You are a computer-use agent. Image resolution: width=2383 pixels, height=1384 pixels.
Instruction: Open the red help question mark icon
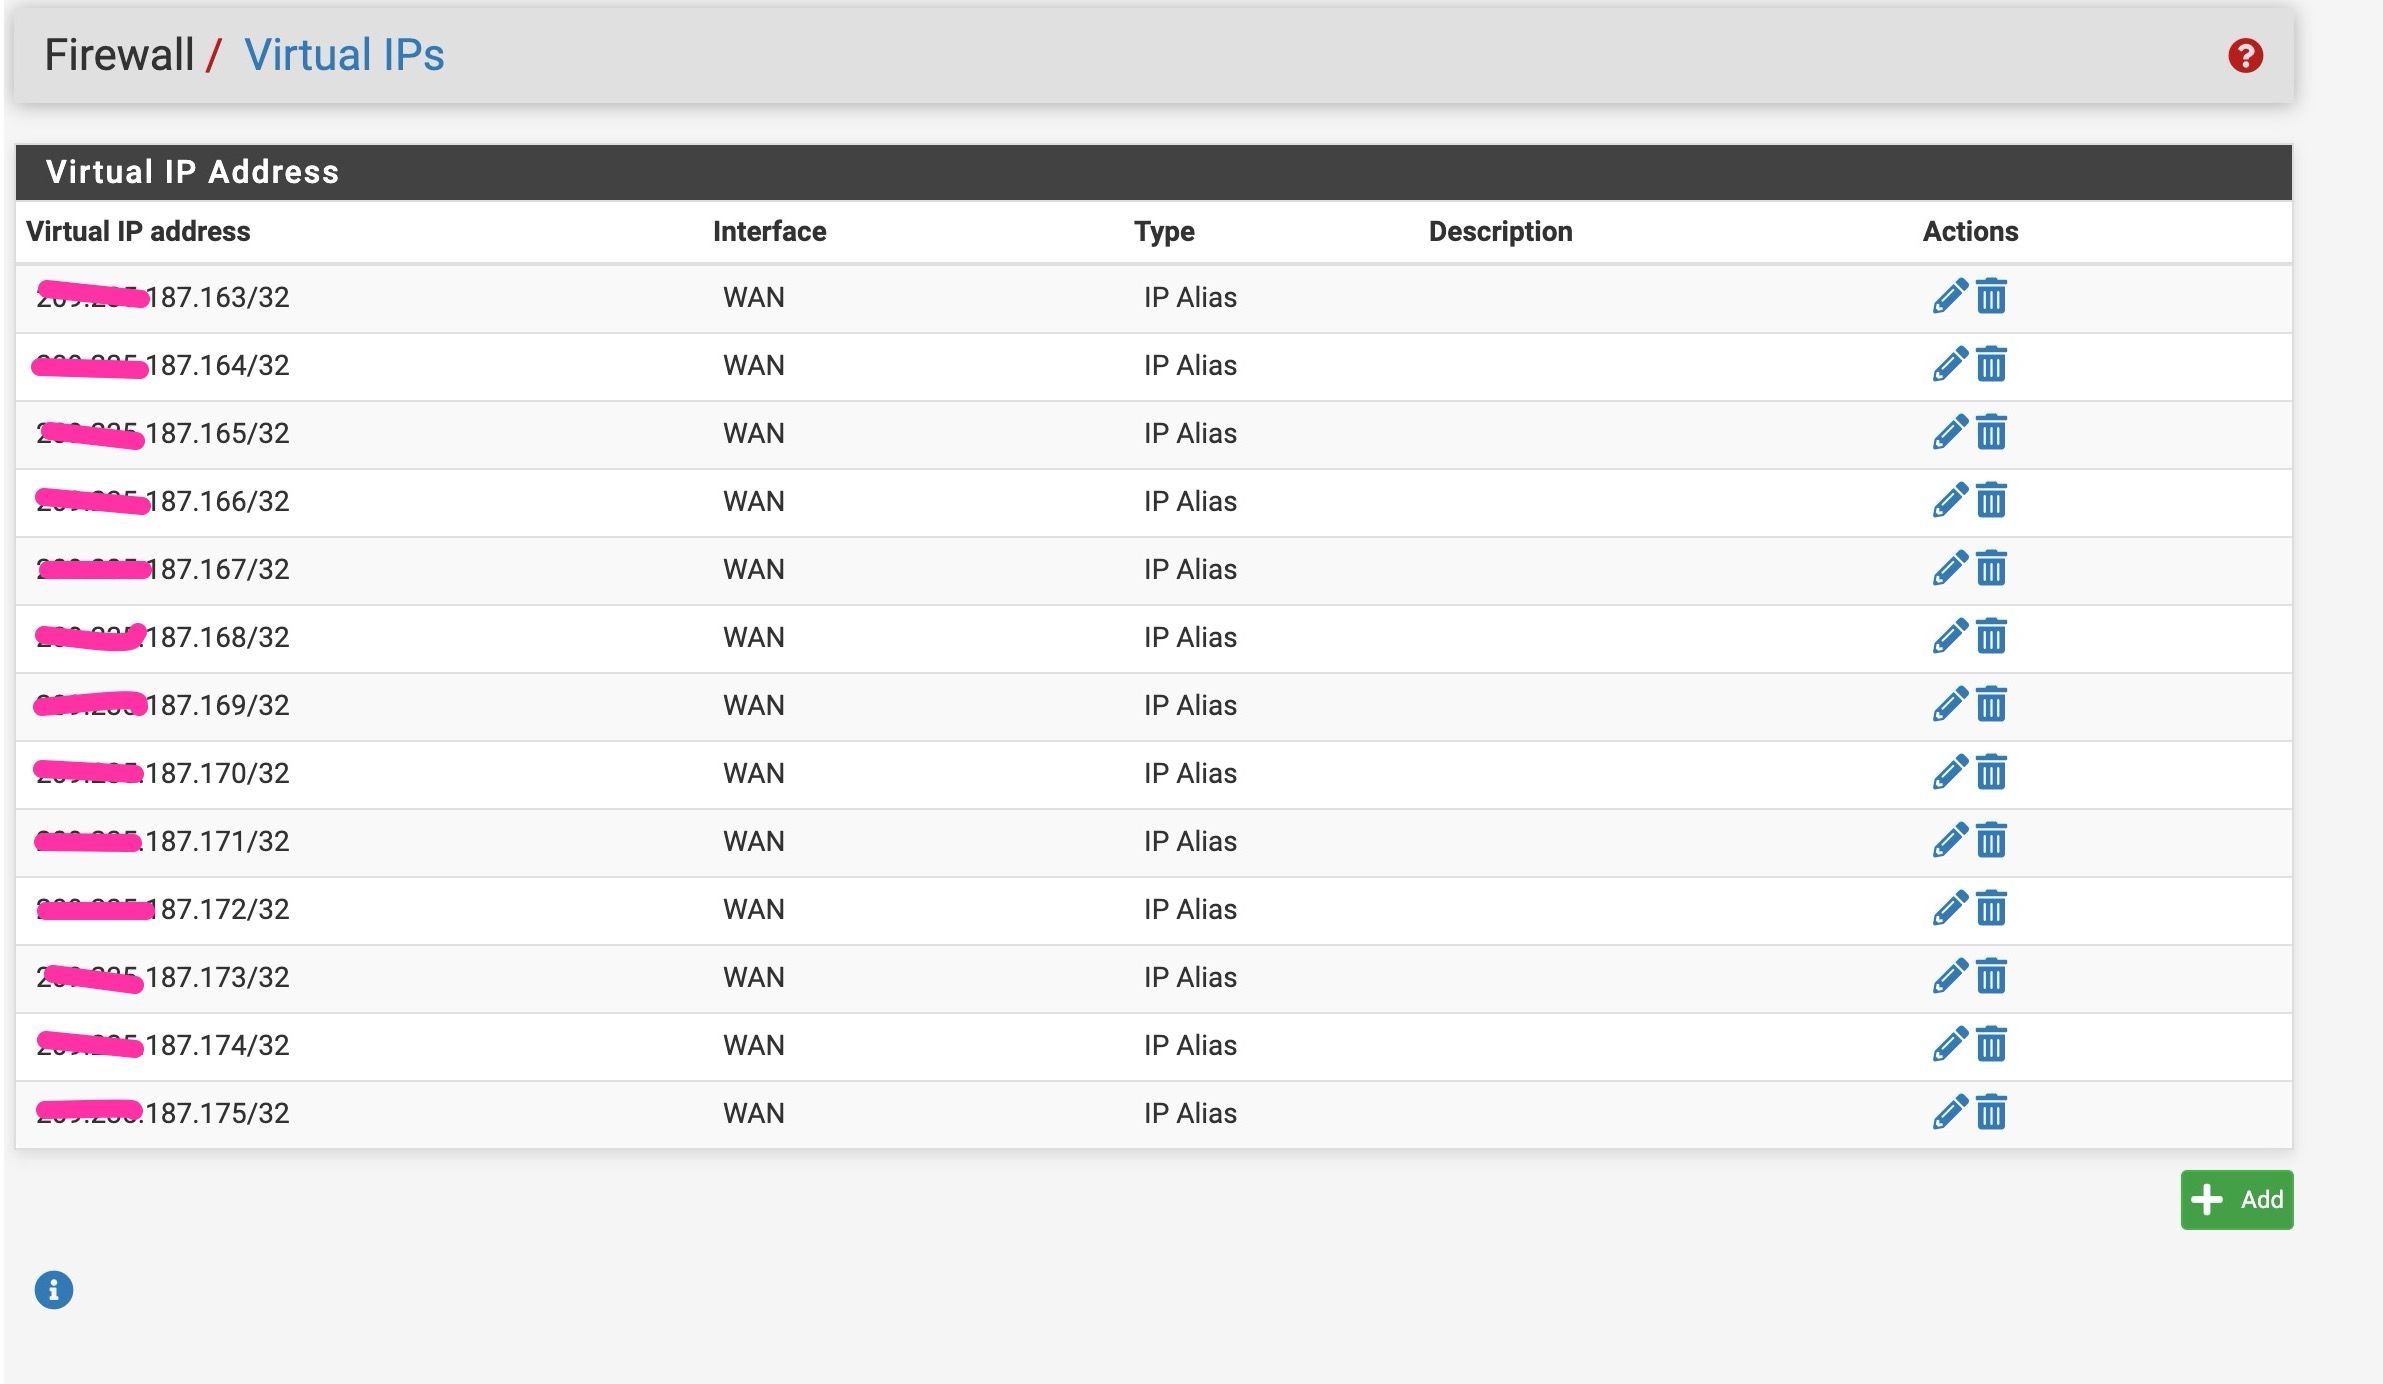point(2245,56)
